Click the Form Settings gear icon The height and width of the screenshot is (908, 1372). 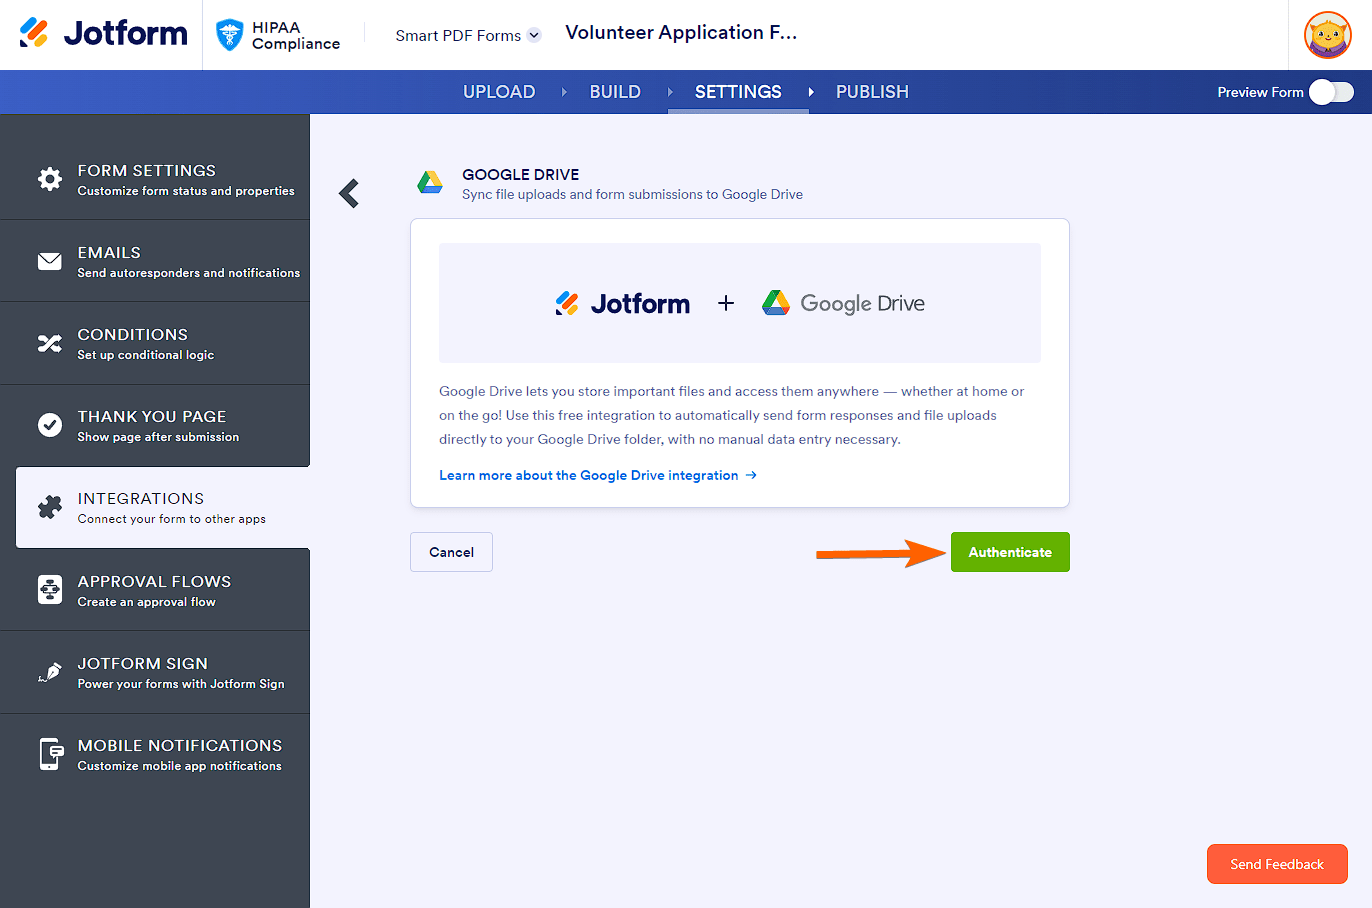(x=50, y=179)
